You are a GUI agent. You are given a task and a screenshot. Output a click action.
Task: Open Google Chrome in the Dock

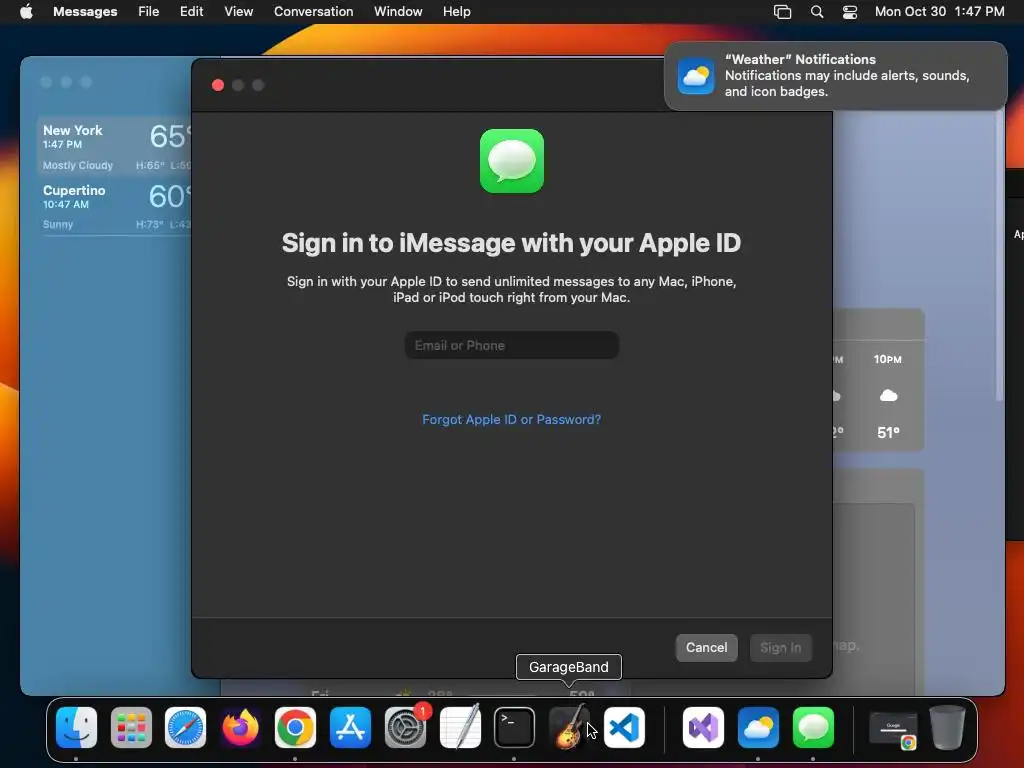pyautogui.click(x=295, y=727)
